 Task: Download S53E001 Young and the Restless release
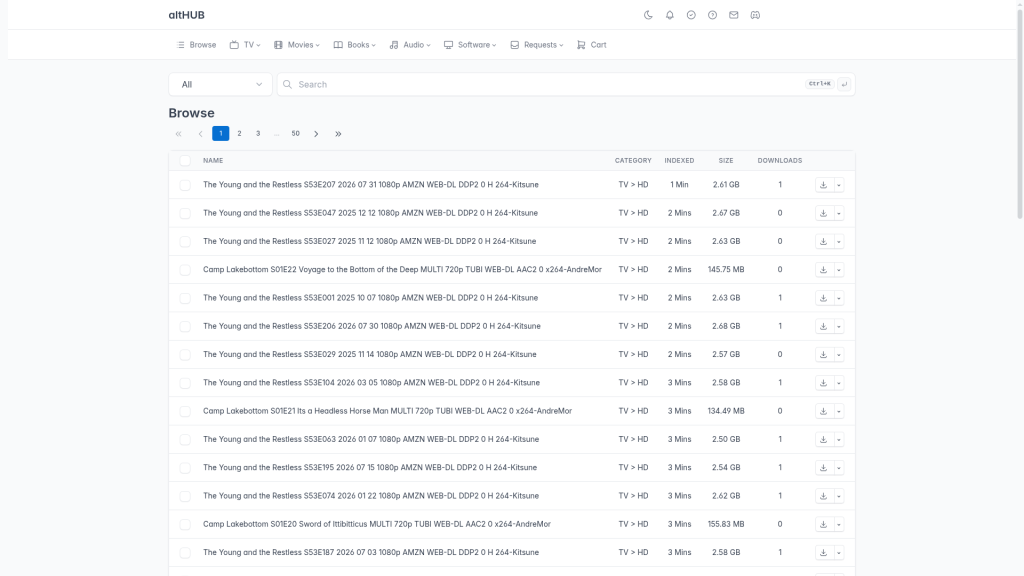tap(824, 298)
